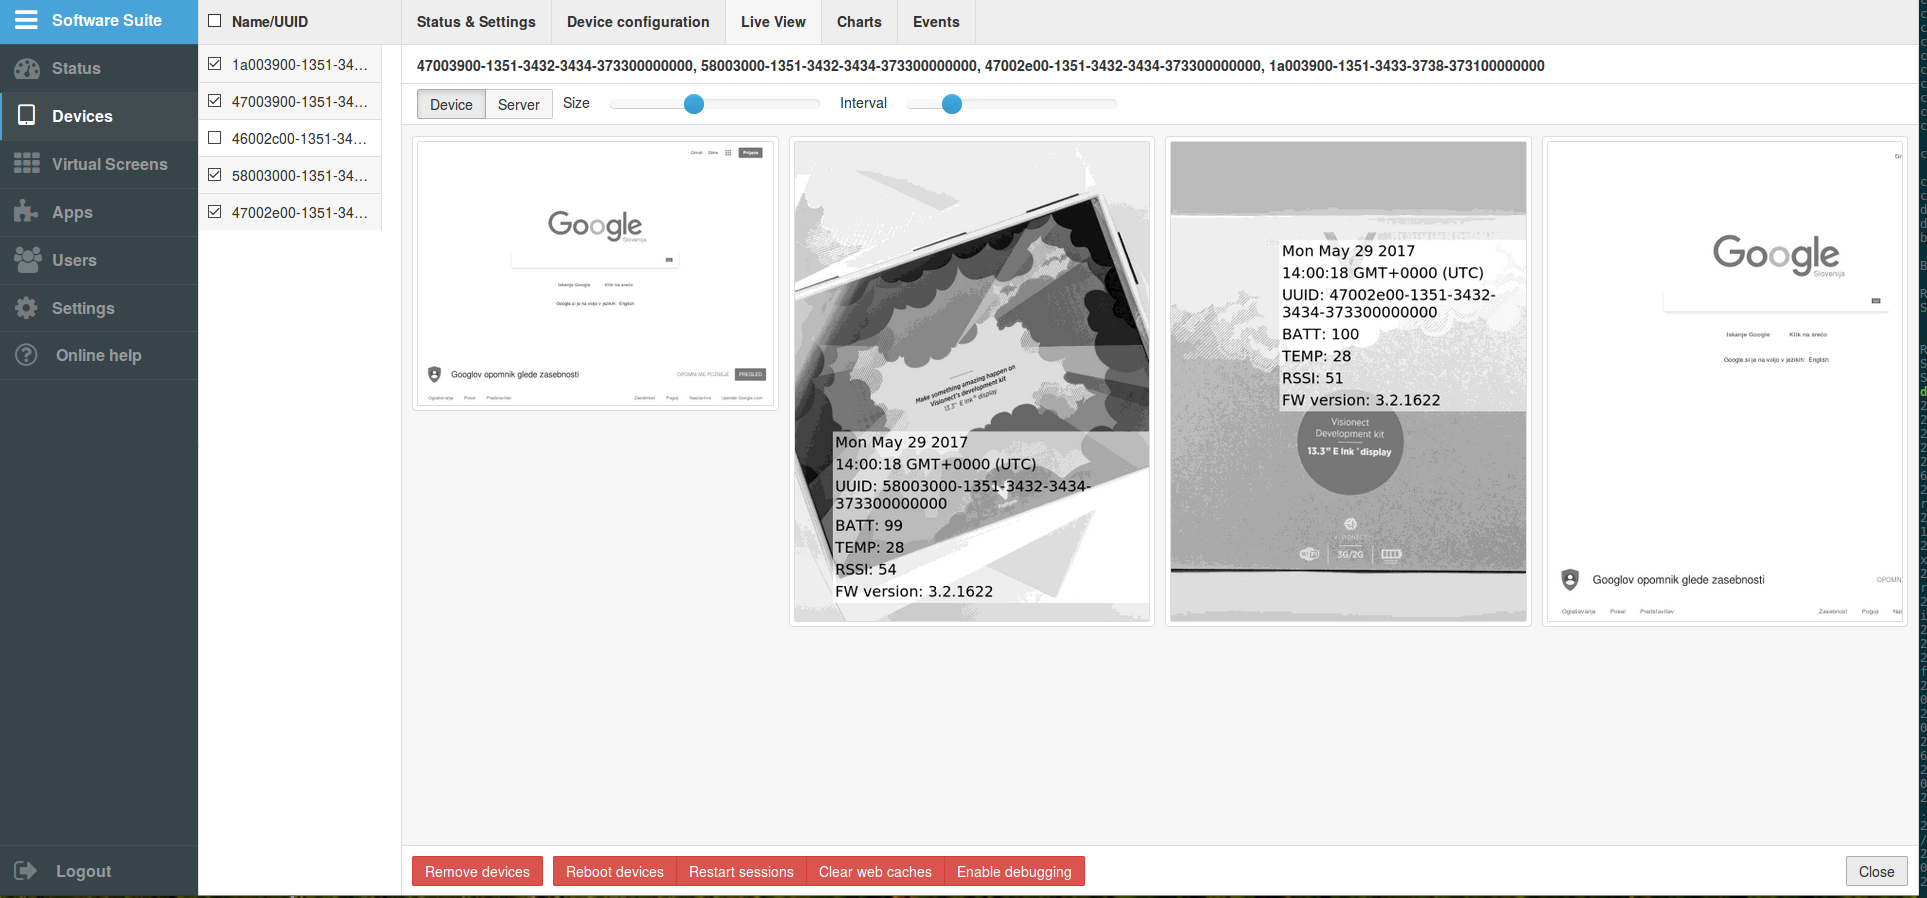Click device row text 1a003900-1351-34…
This screenshot has height=898, width=1927.
tap(300, 64)
